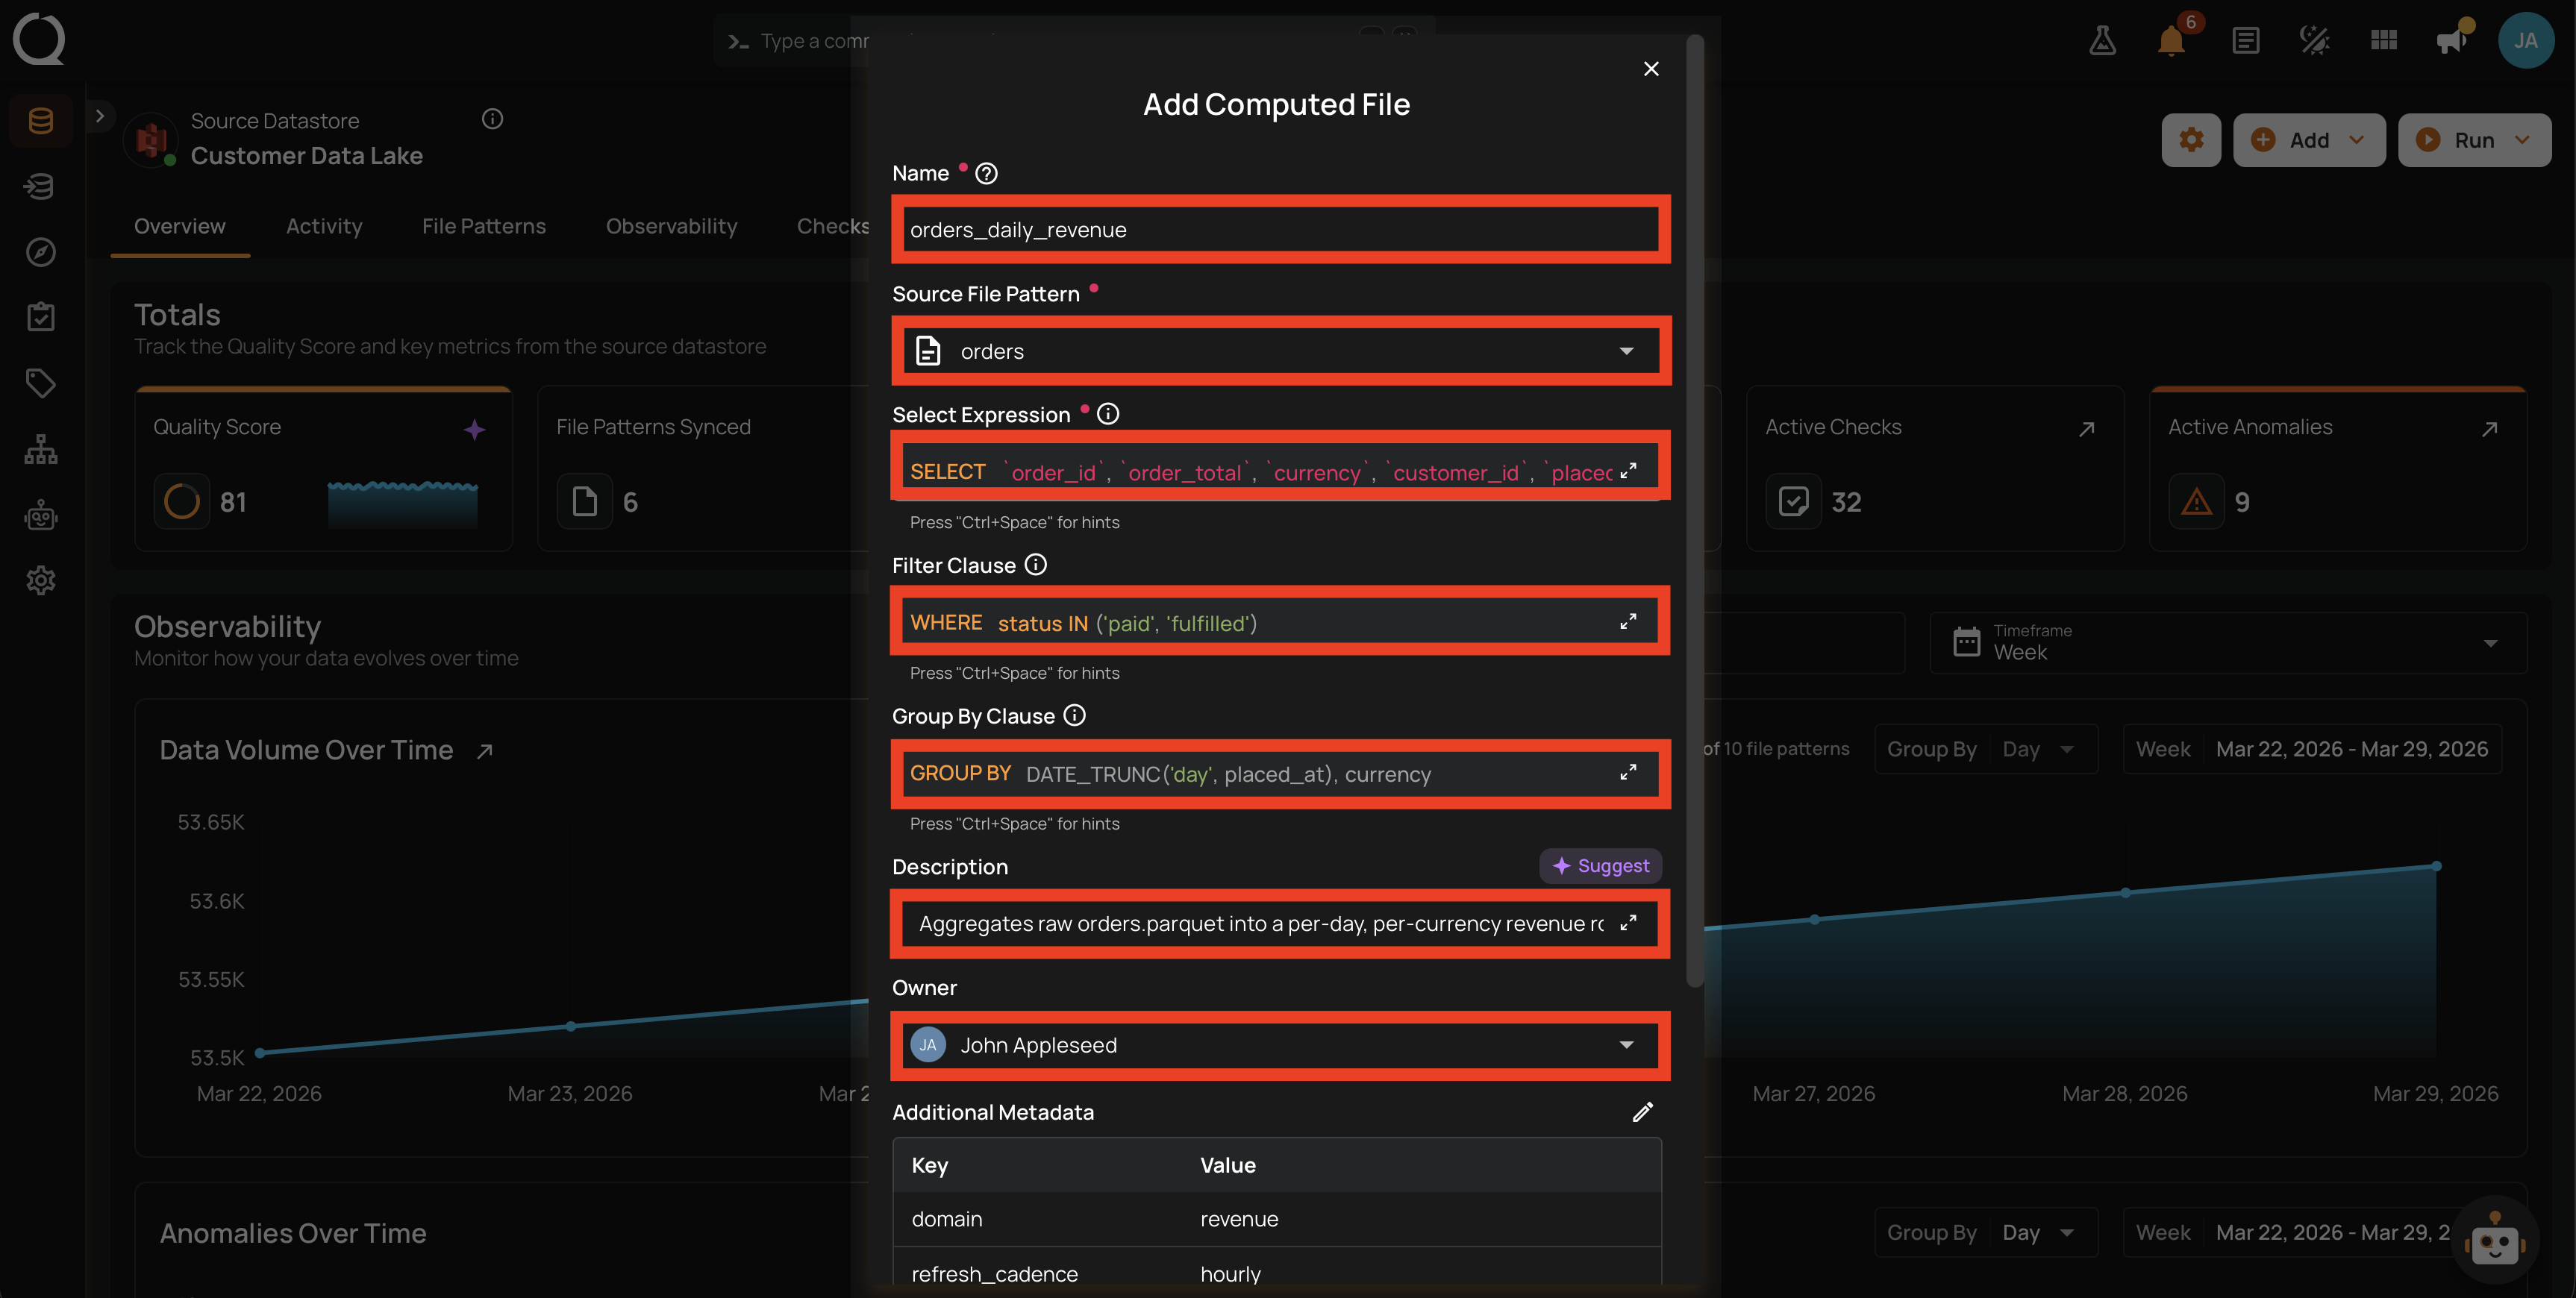Open Data Volume Over Time arrow link
Image resolution: width=2576 pixels, height=1298 pixels.
tap(485, 751)
